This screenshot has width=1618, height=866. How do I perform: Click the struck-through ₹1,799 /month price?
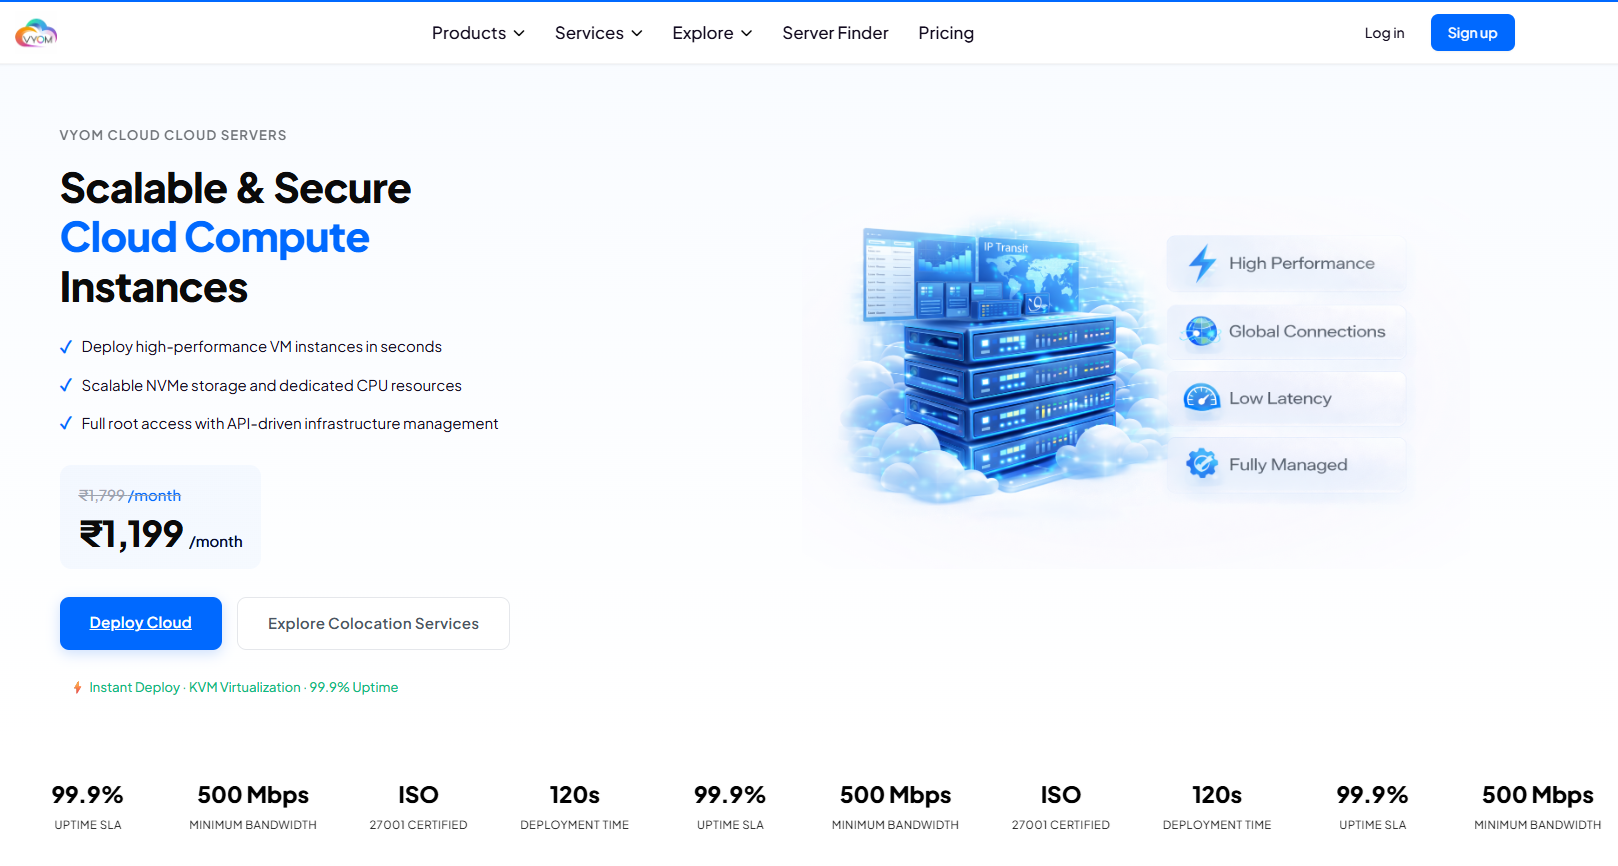tap(130, 496)
